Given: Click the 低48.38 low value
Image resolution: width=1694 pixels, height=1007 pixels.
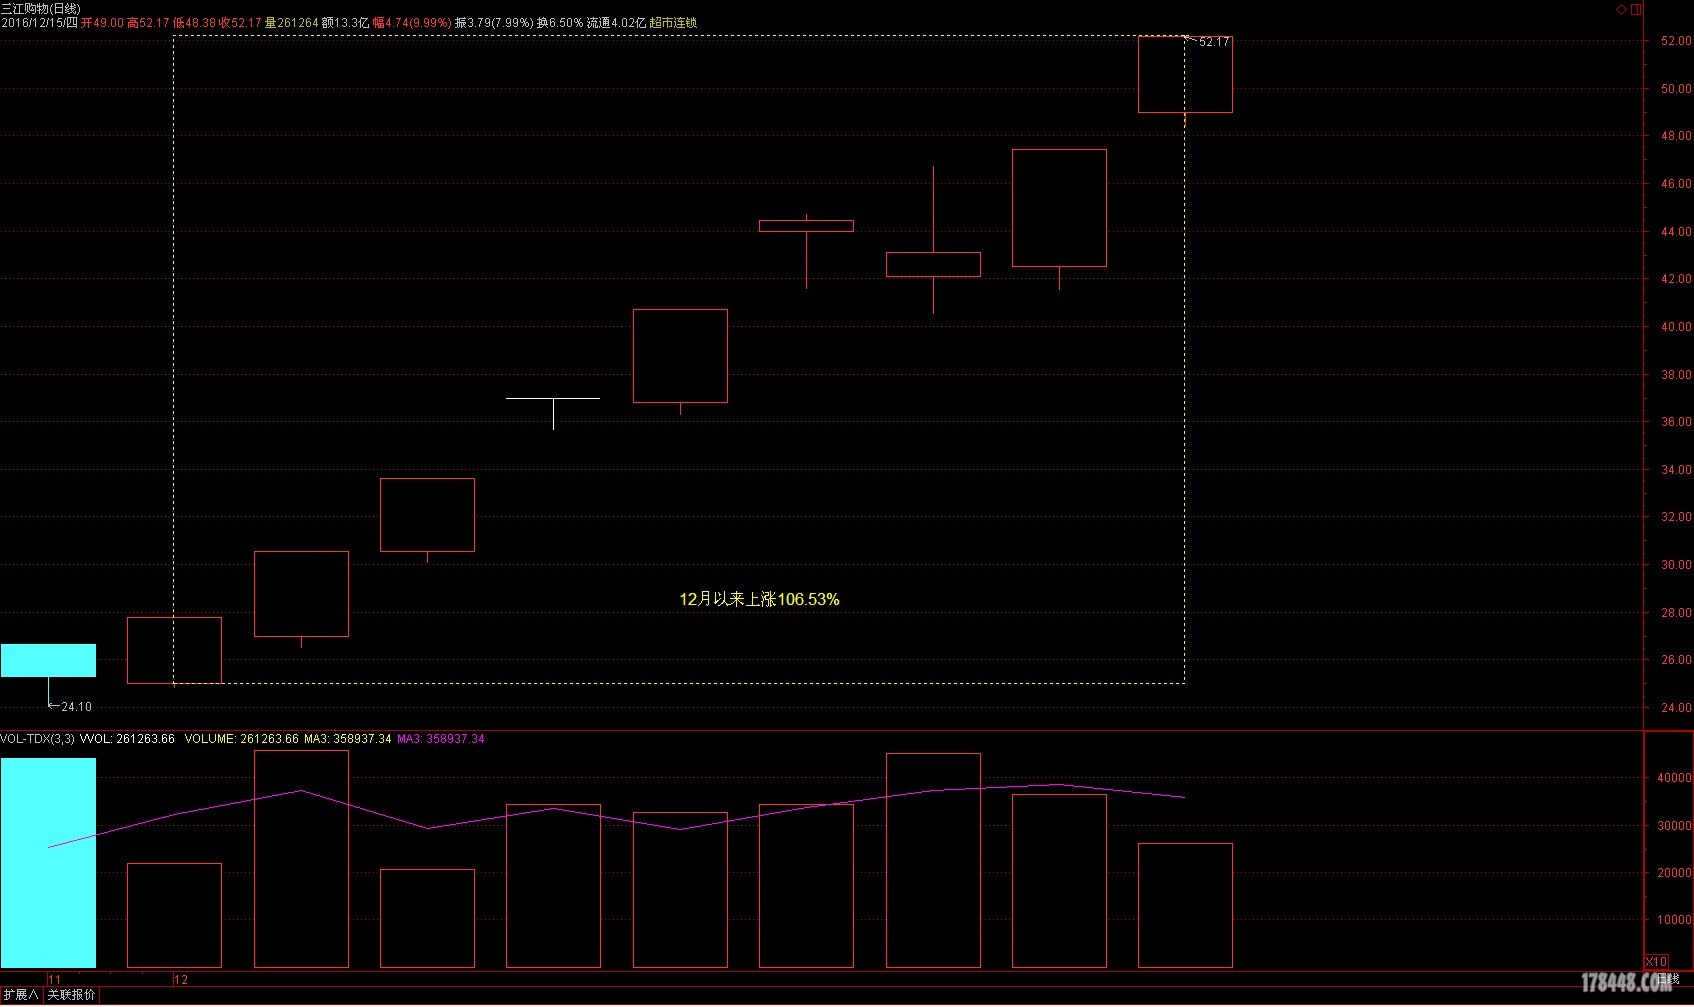Looking at the screenshot, I should pos(195,22).
